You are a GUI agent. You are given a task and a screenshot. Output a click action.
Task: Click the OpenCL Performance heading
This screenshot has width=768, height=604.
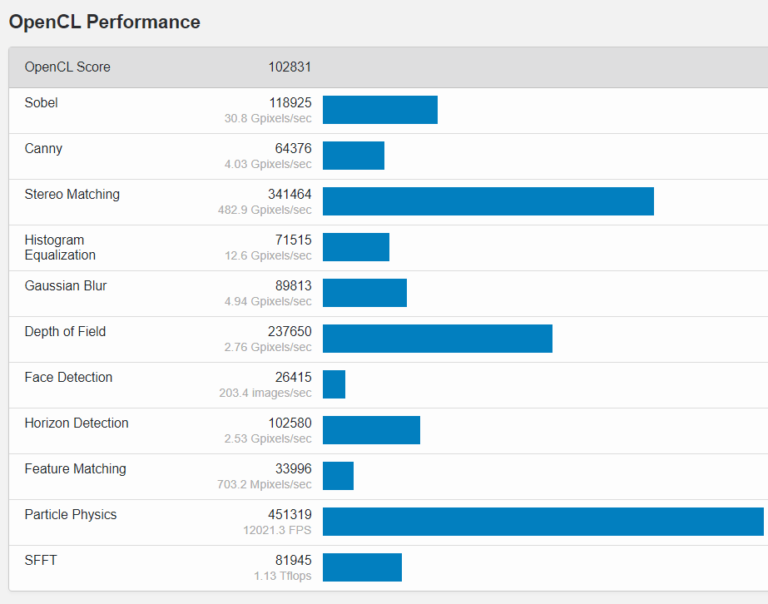[x=105, y=22]
